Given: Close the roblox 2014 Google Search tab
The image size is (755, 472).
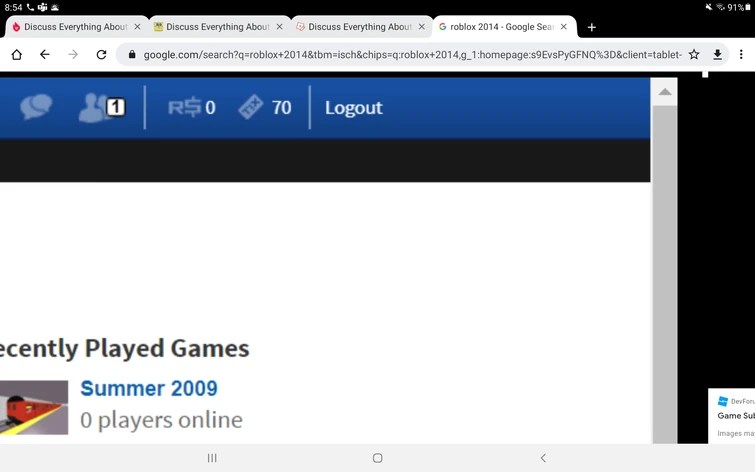Looking at the screenshot, I should (564, 27).
